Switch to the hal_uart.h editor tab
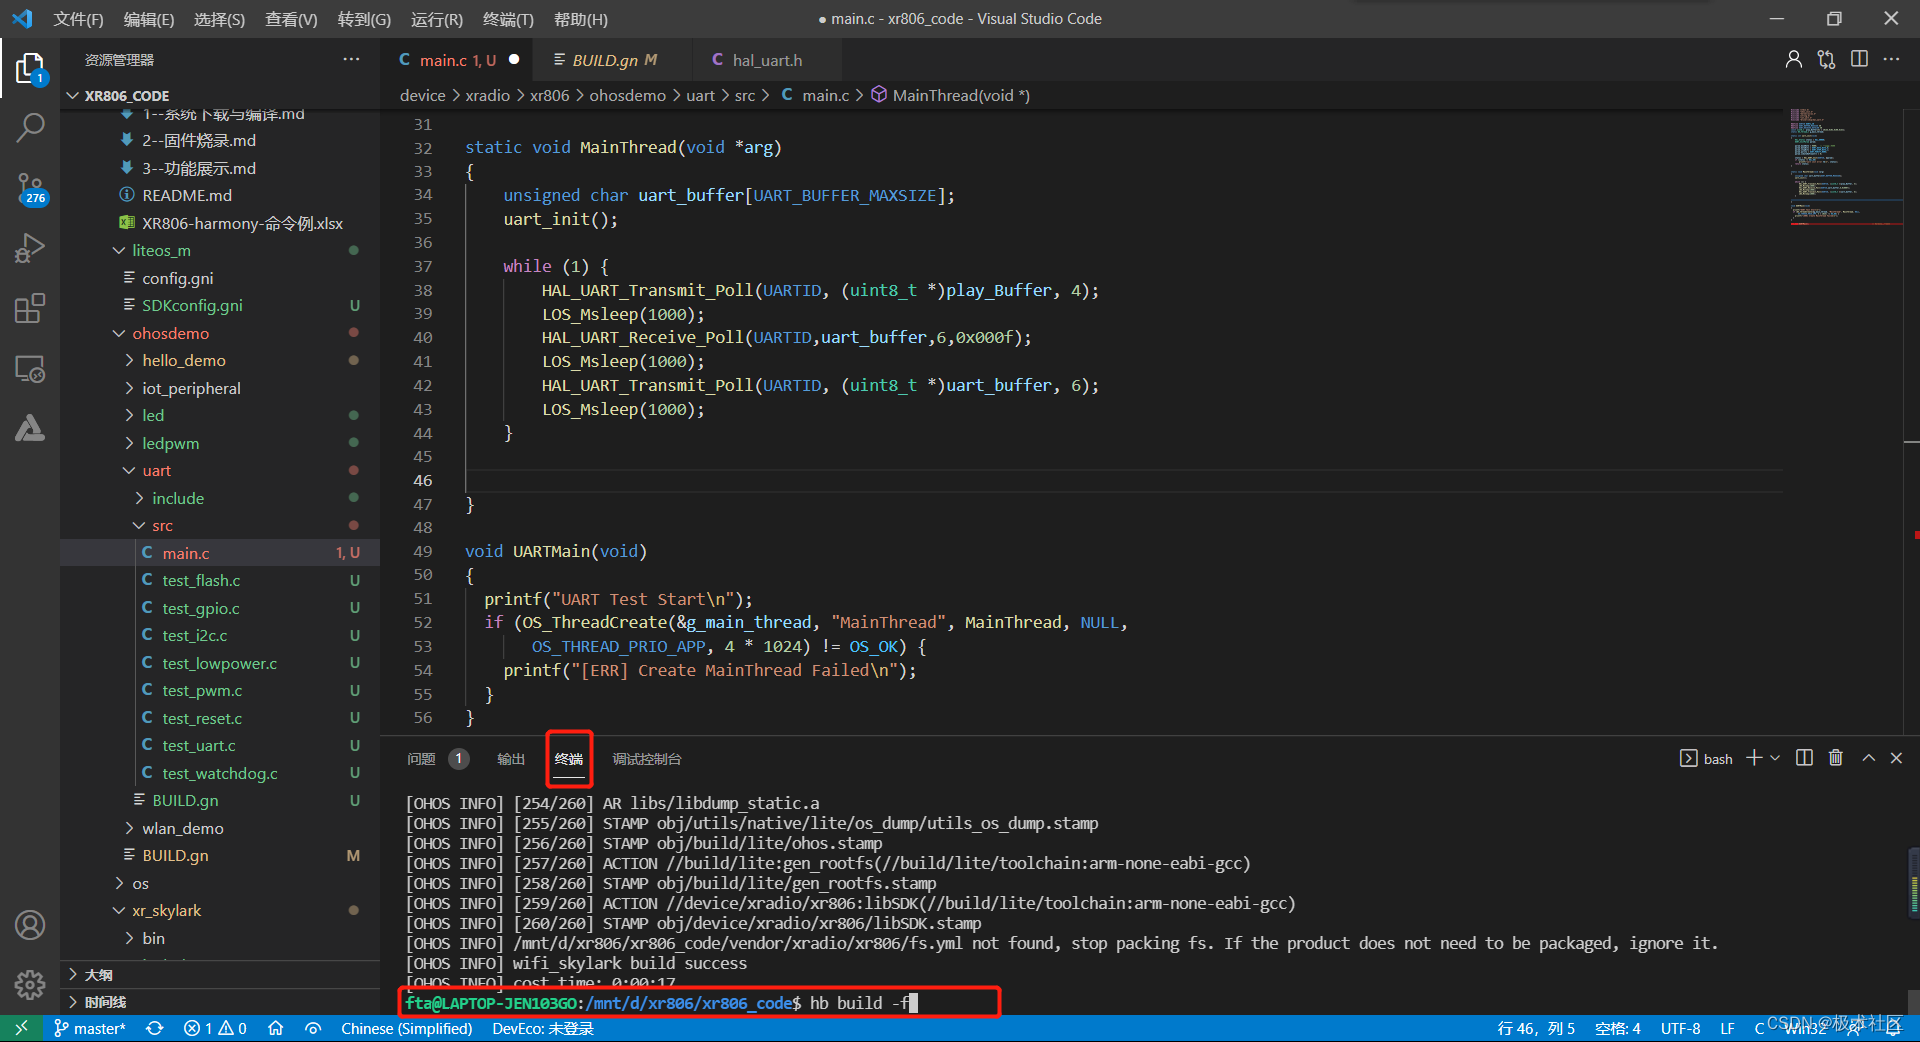Image resolution: width=1920 pixels, height=1042 pixels. coord(767,60)
